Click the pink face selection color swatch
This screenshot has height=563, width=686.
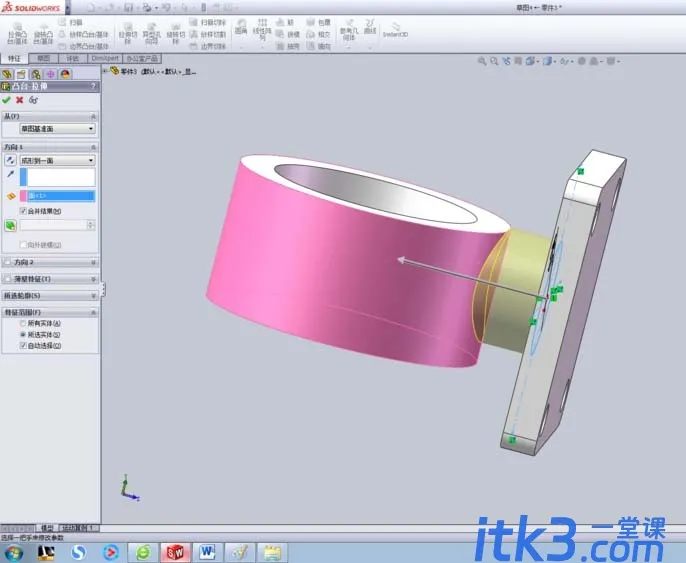[x=23, y=196]
